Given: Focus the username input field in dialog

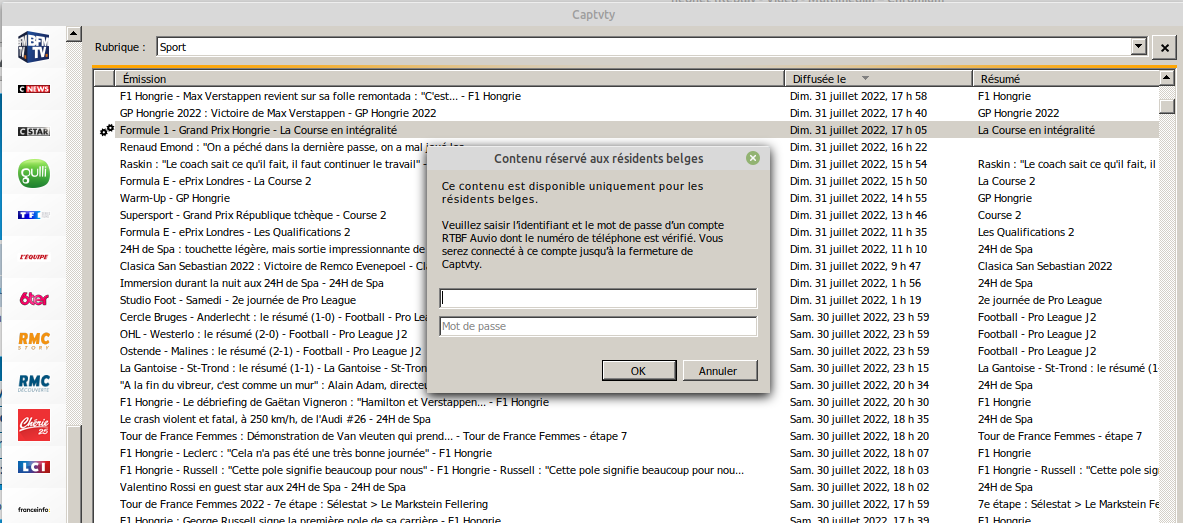Looking at the screenshot, I should tap(598, 298).
